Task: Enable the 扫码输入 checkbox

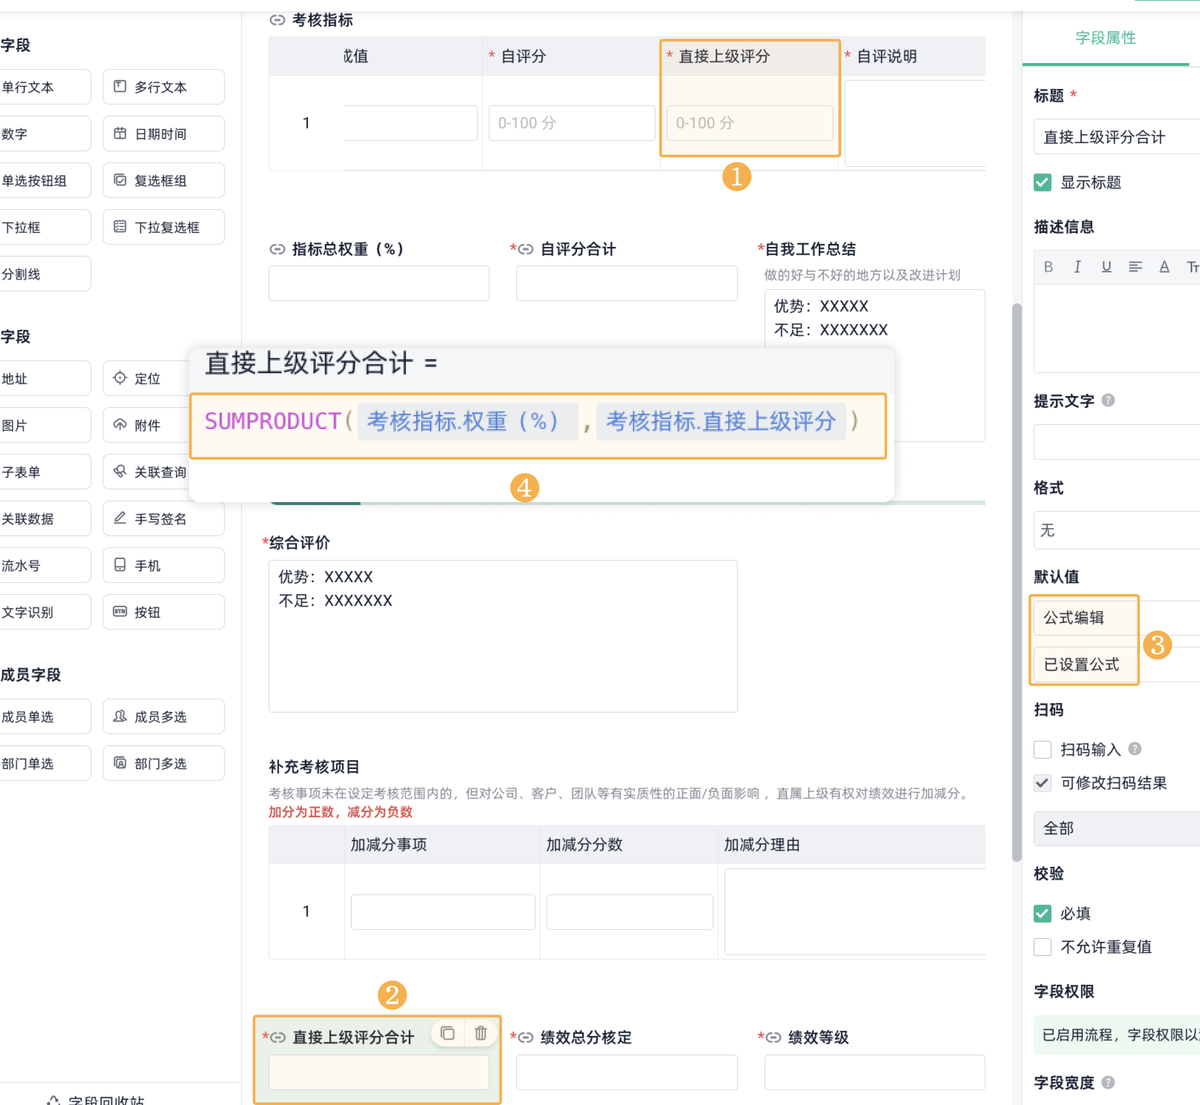Action: point(1043,749)
